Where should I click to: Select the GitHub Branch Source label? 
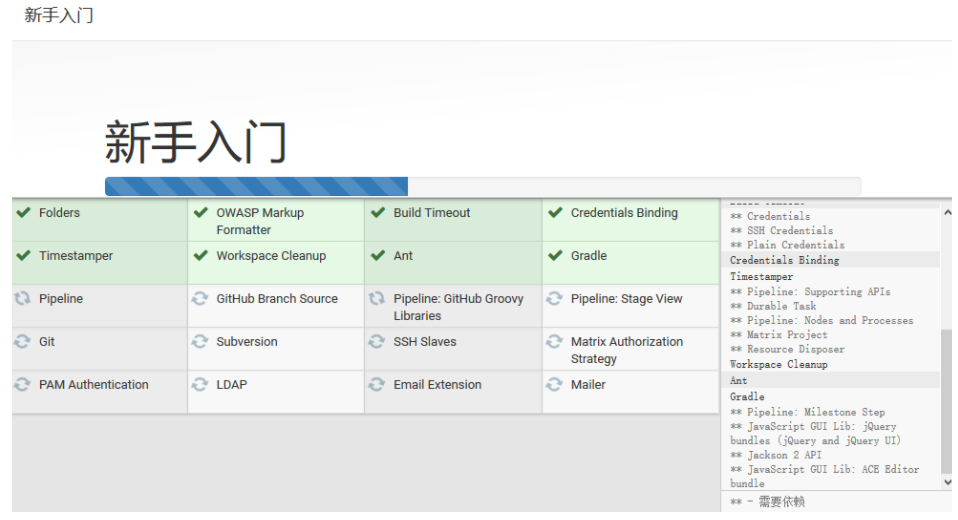[x=277, y=298]
